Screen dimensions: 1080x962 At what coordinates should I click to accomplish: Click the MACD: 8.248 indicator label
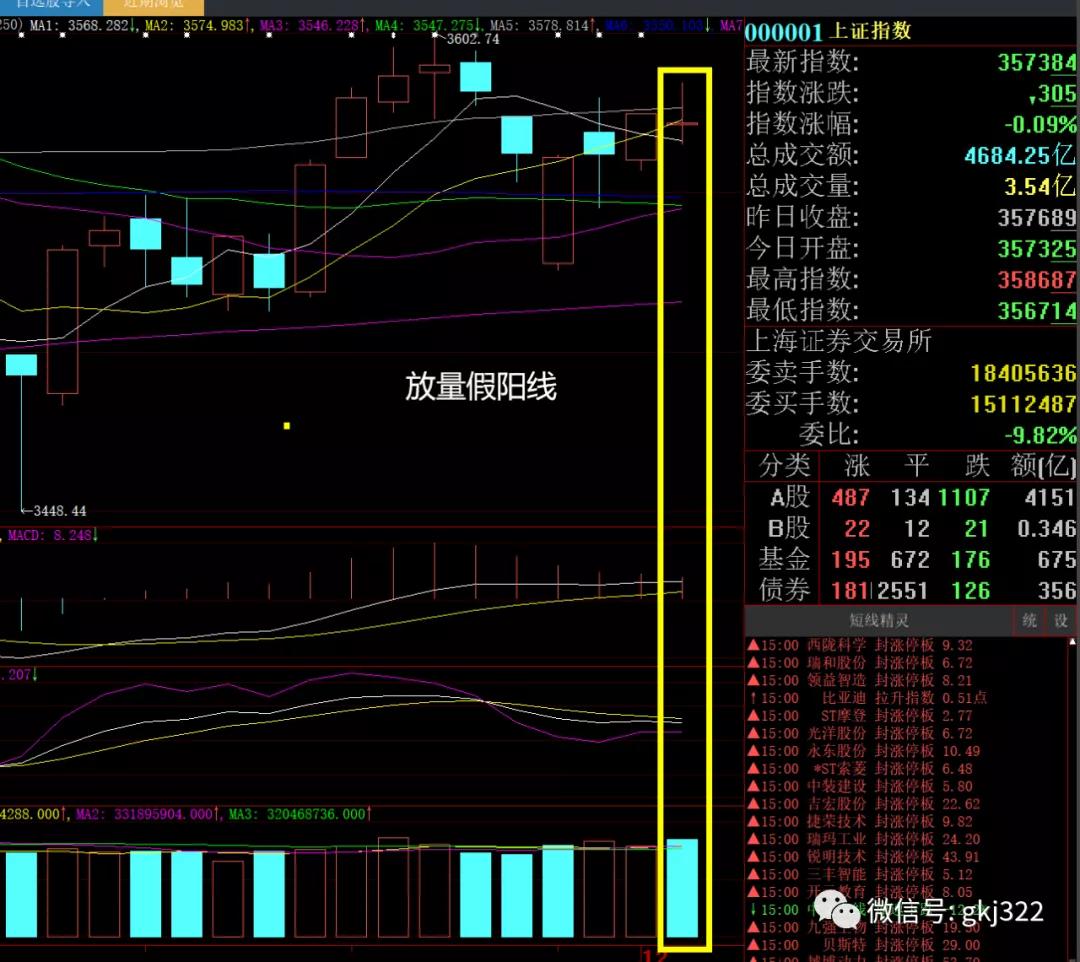[53, 535]
